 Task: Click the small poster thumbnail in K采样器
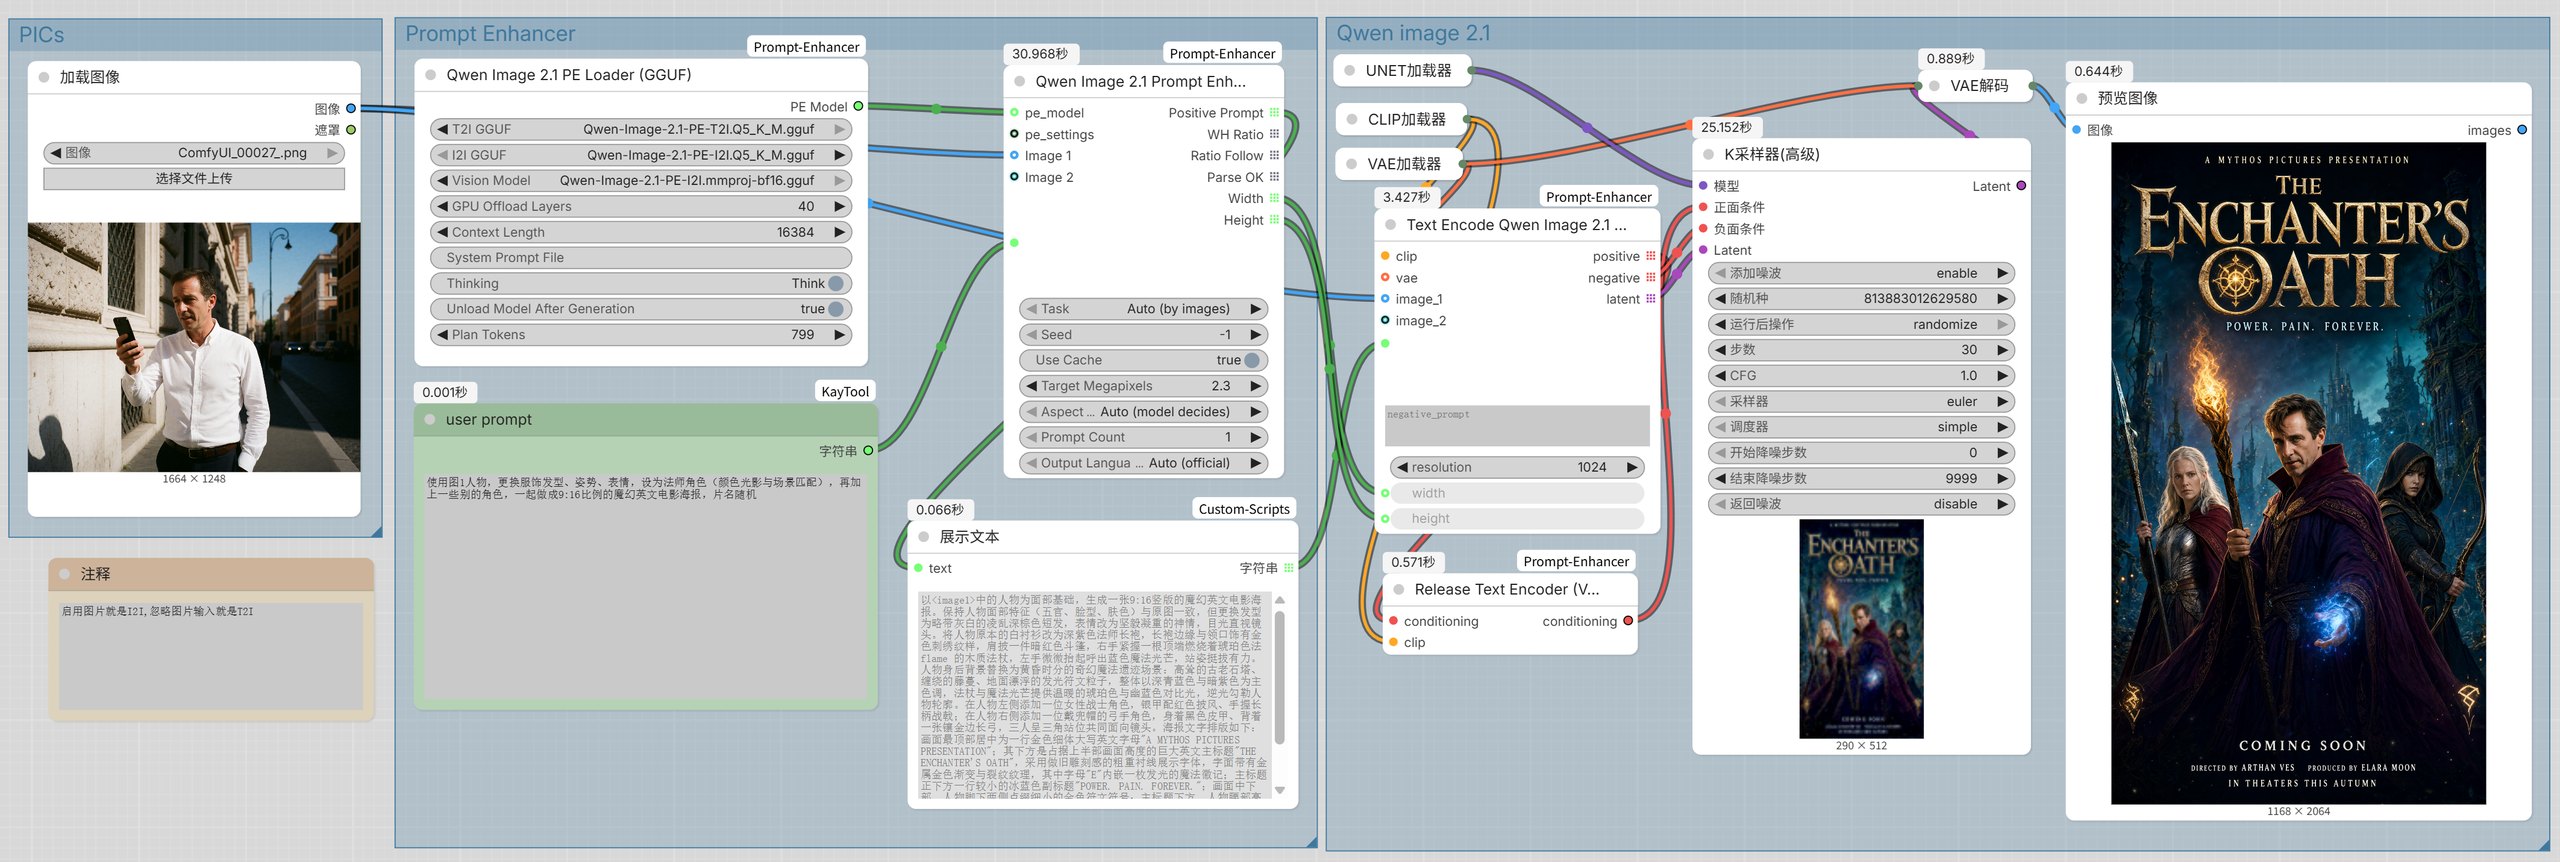[1861, 629]
